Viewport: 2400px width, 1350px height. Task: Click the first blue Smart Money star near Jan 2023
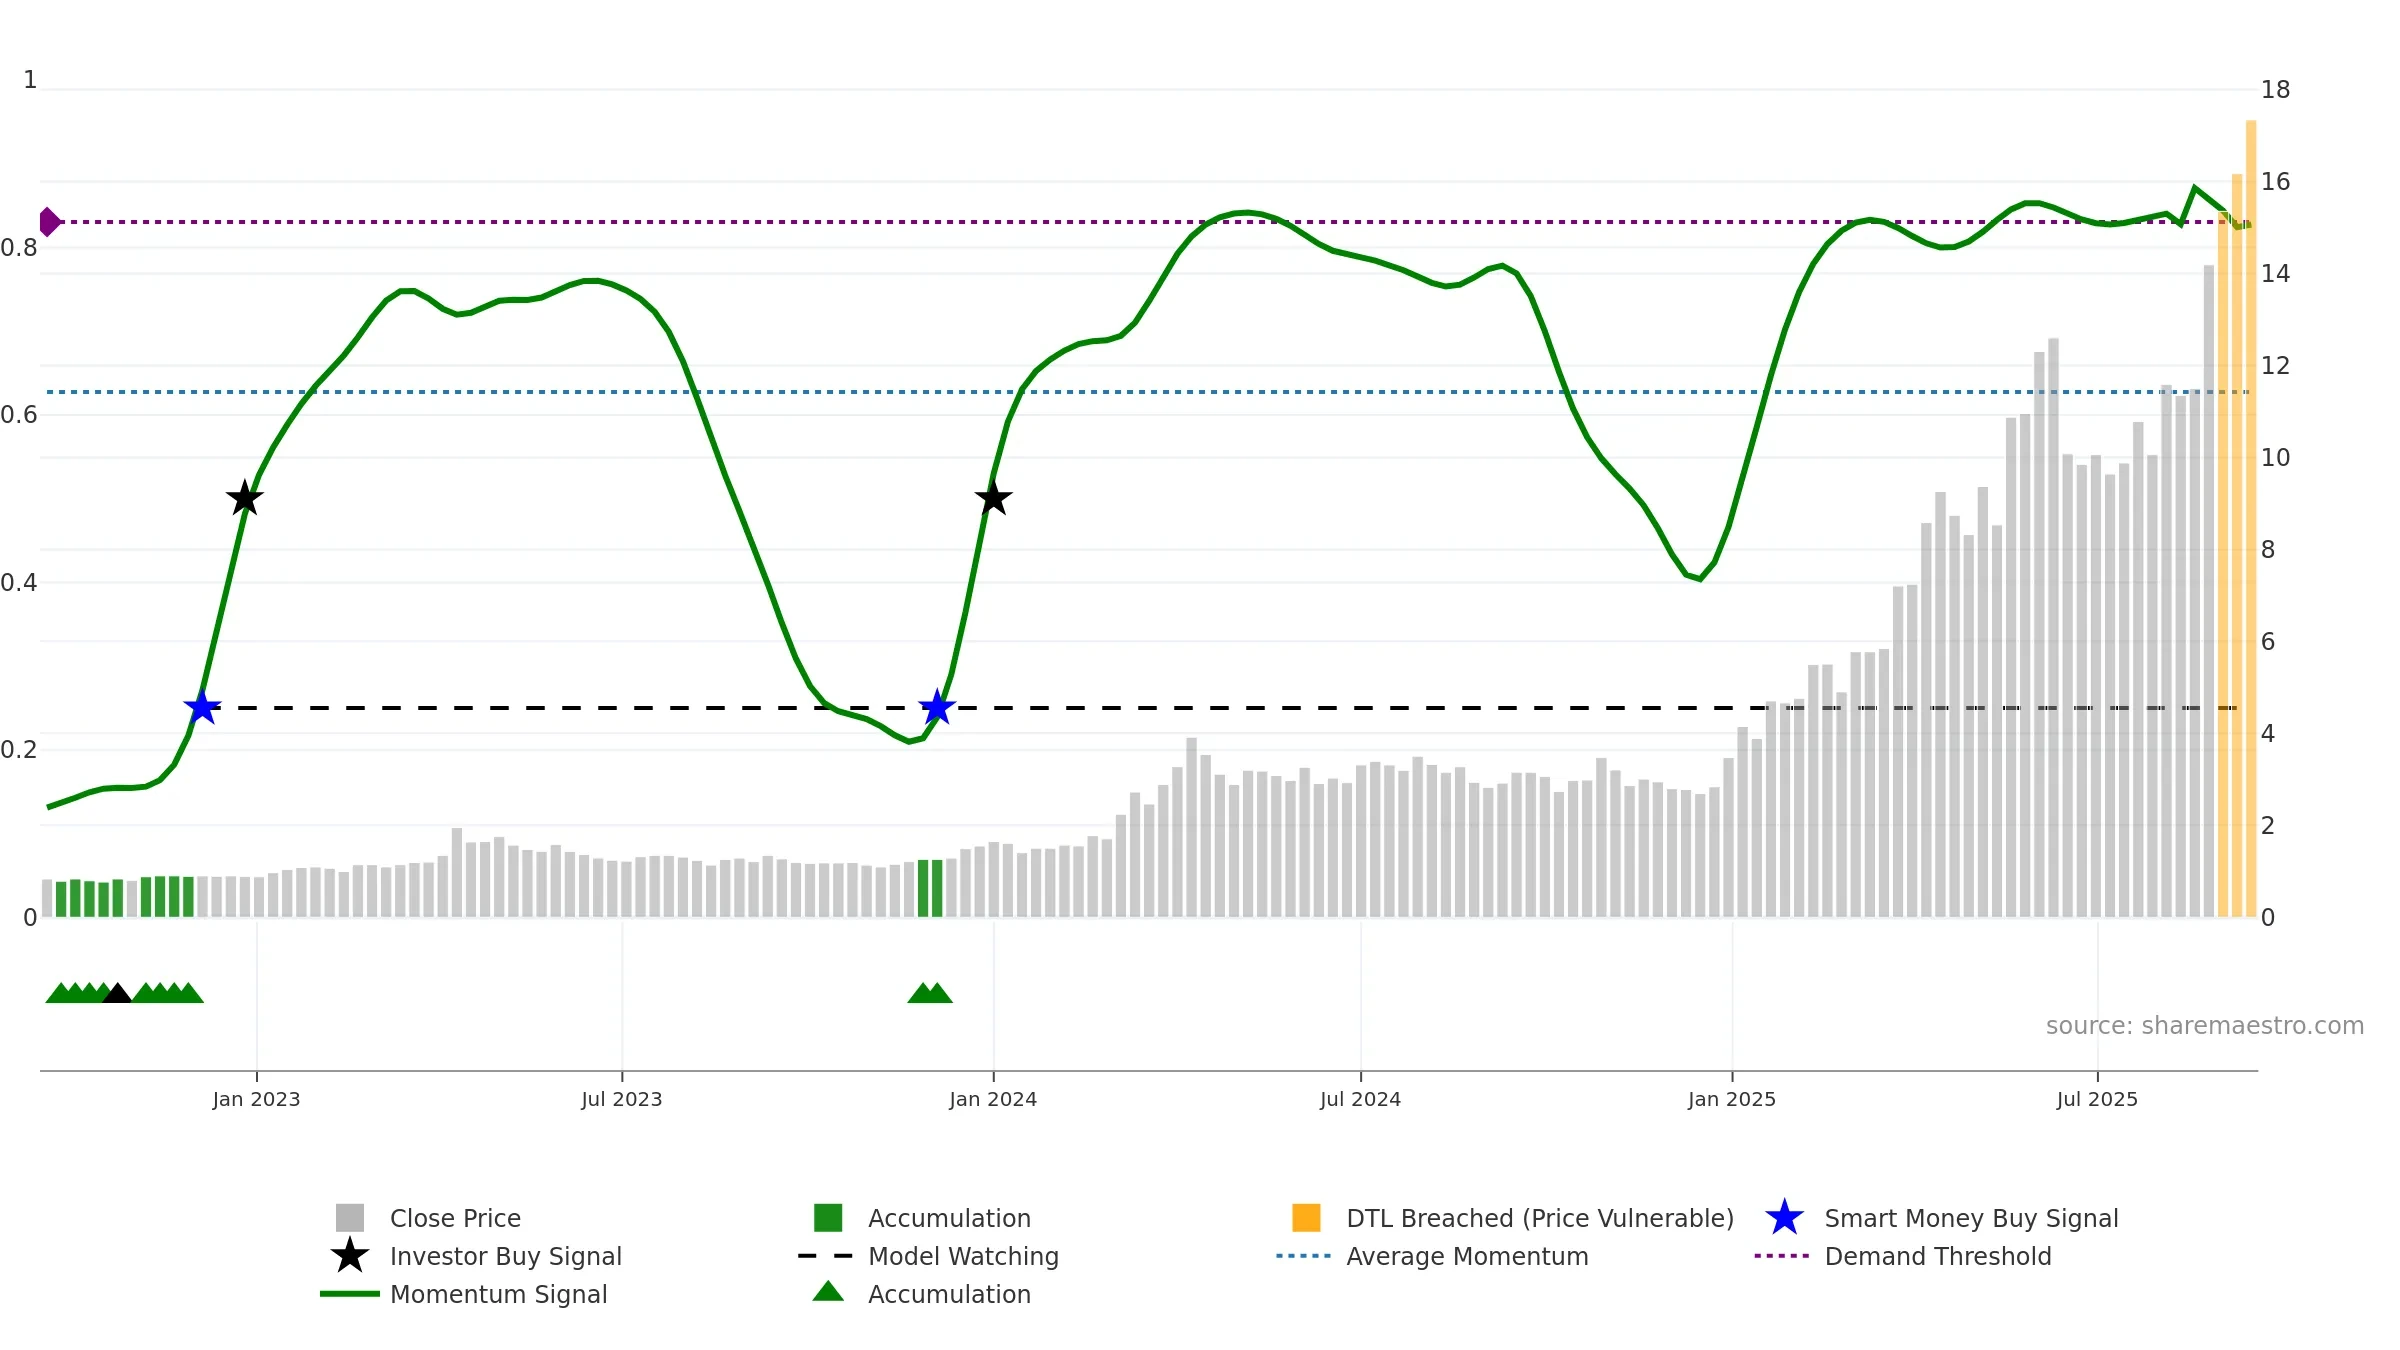click(x=202, y=707)
